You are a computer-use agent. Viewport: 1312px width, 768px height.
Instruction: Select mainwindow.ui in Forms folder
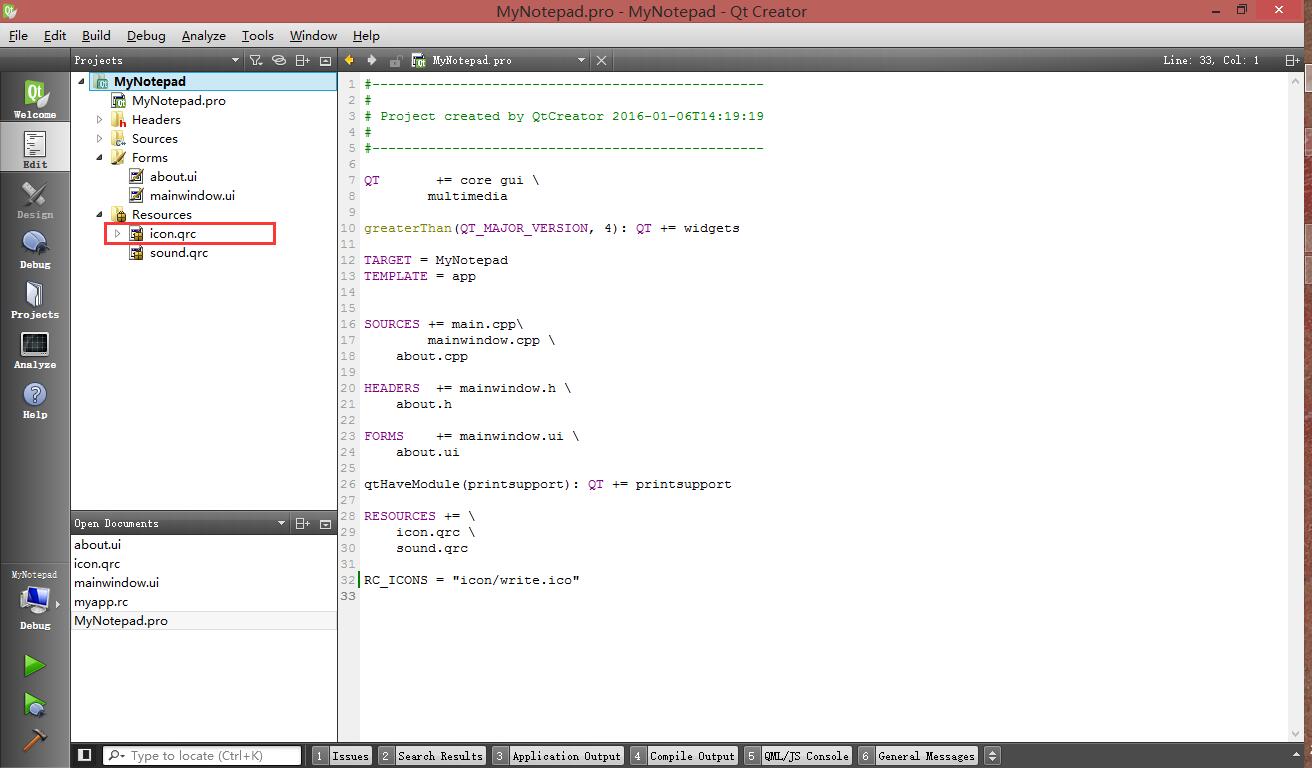pyautogui.click(x=192, y=196)
